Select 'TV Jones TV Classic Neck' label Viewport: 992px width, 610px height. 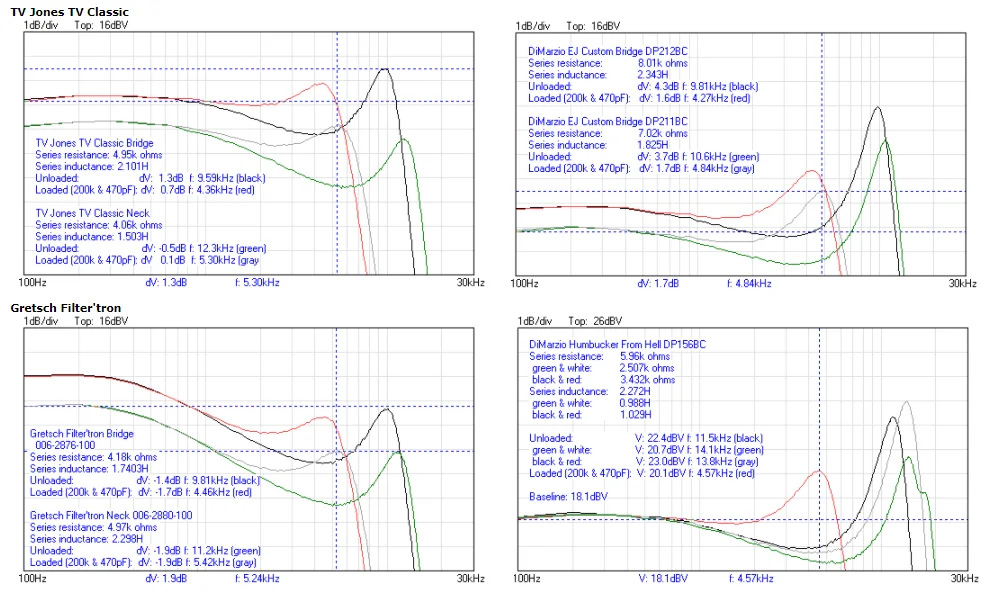pyautogui.click(x=92, y=213)
